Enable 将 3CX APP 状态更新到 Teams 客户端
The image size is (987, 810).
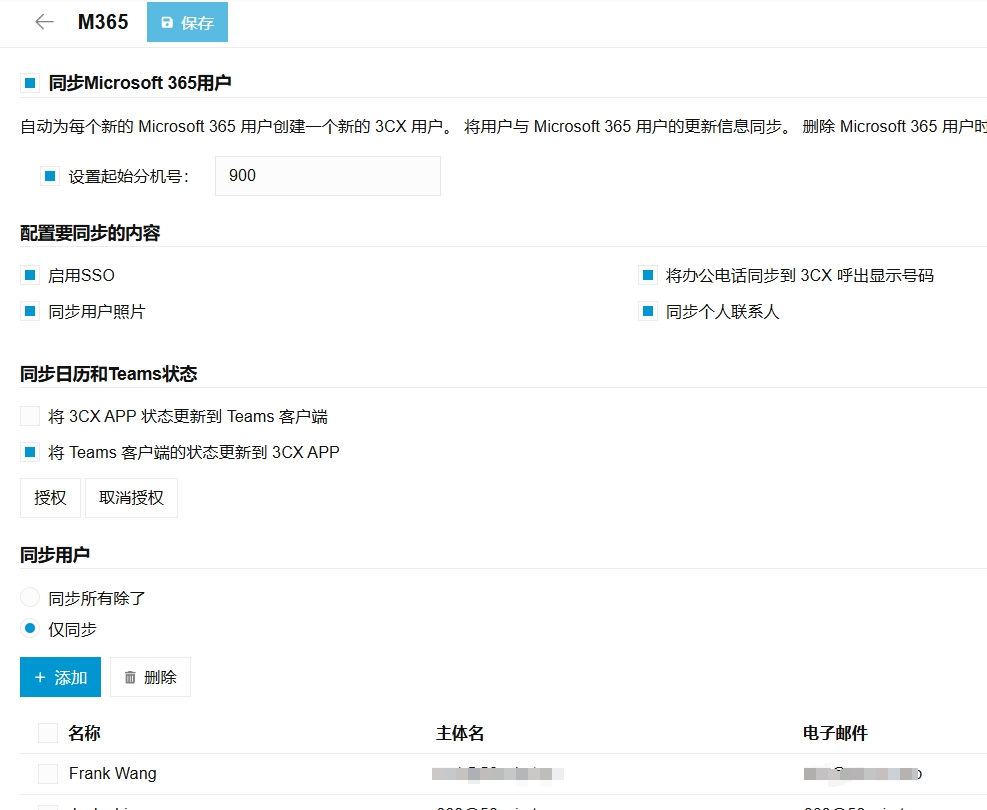click(x=30, y=416)
